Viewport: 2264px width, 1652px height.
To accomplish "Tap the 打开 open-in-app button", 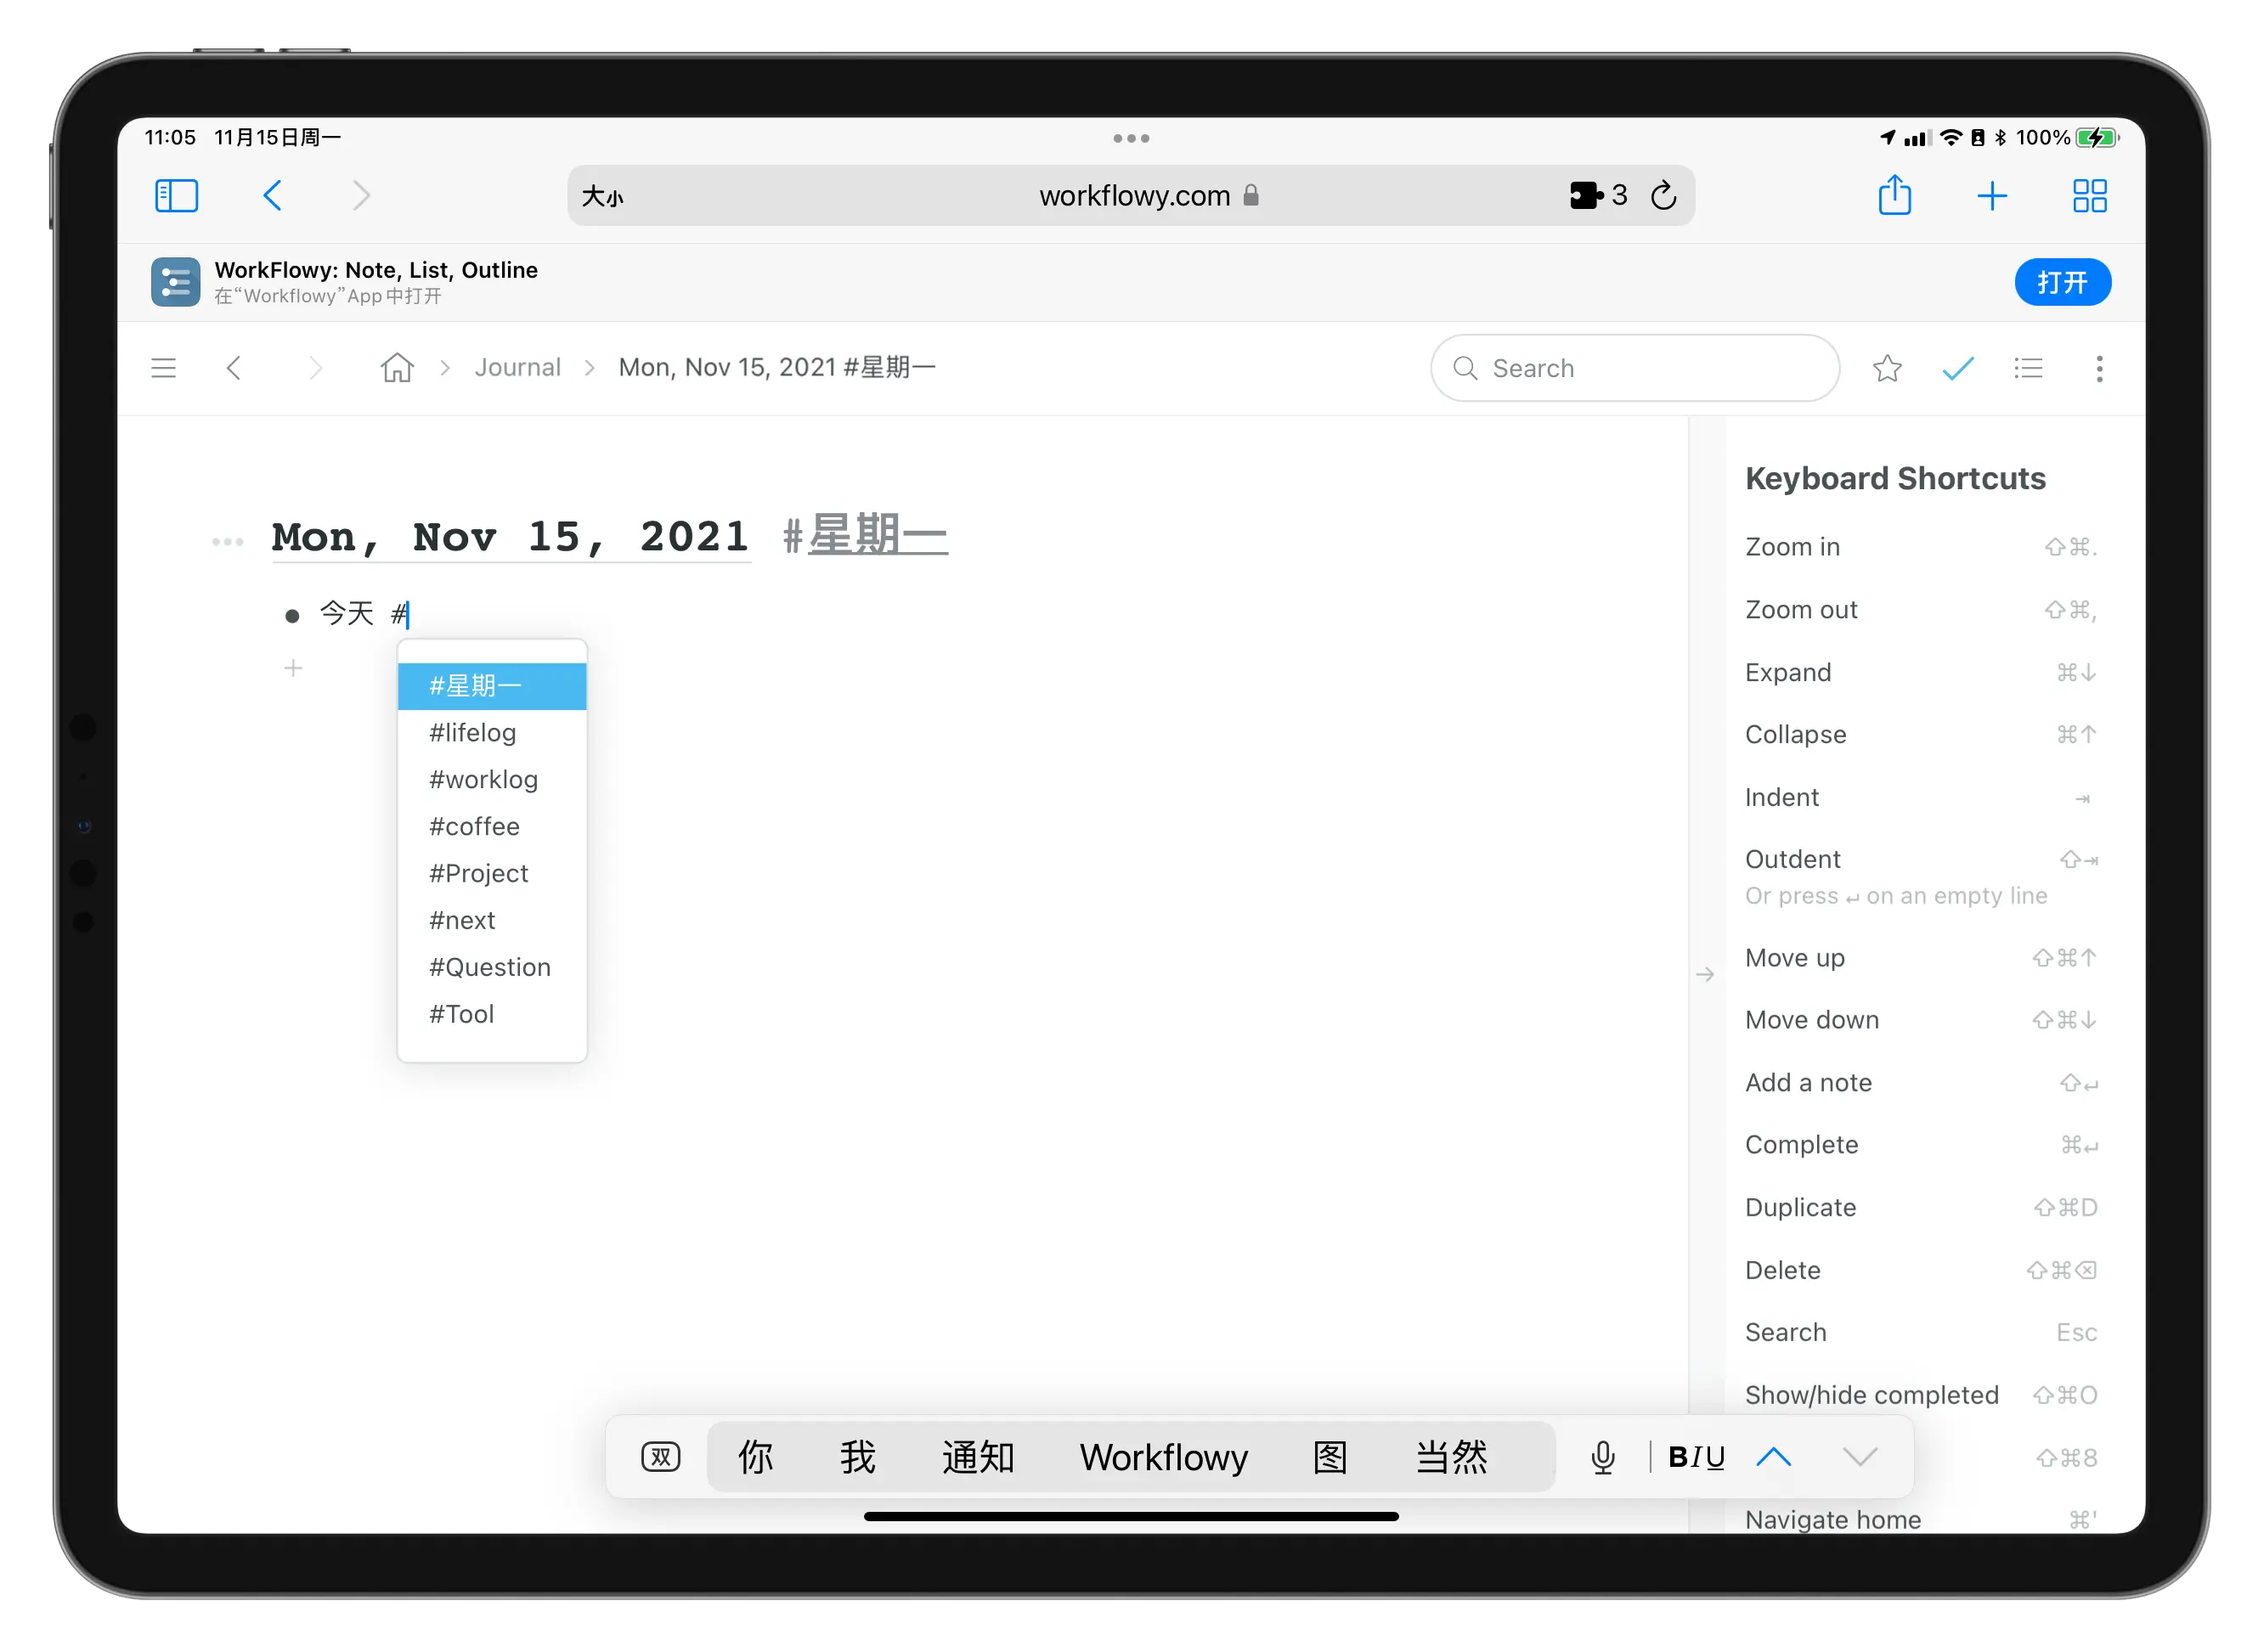I will (x=2063, y=282).
